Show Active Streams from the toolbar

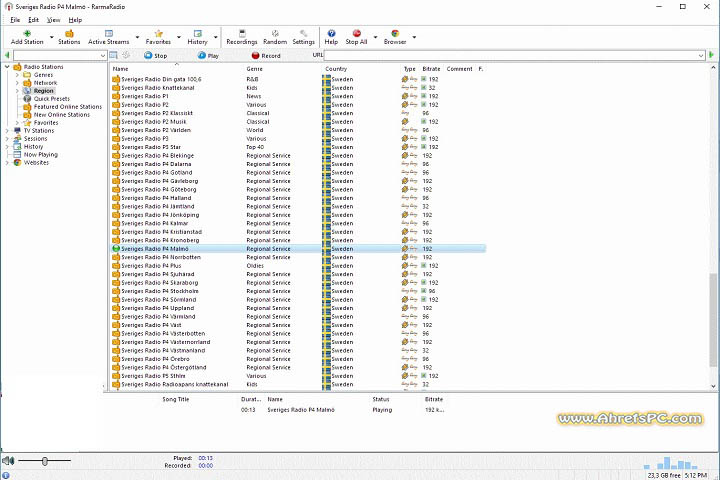[x=109, y=37]
